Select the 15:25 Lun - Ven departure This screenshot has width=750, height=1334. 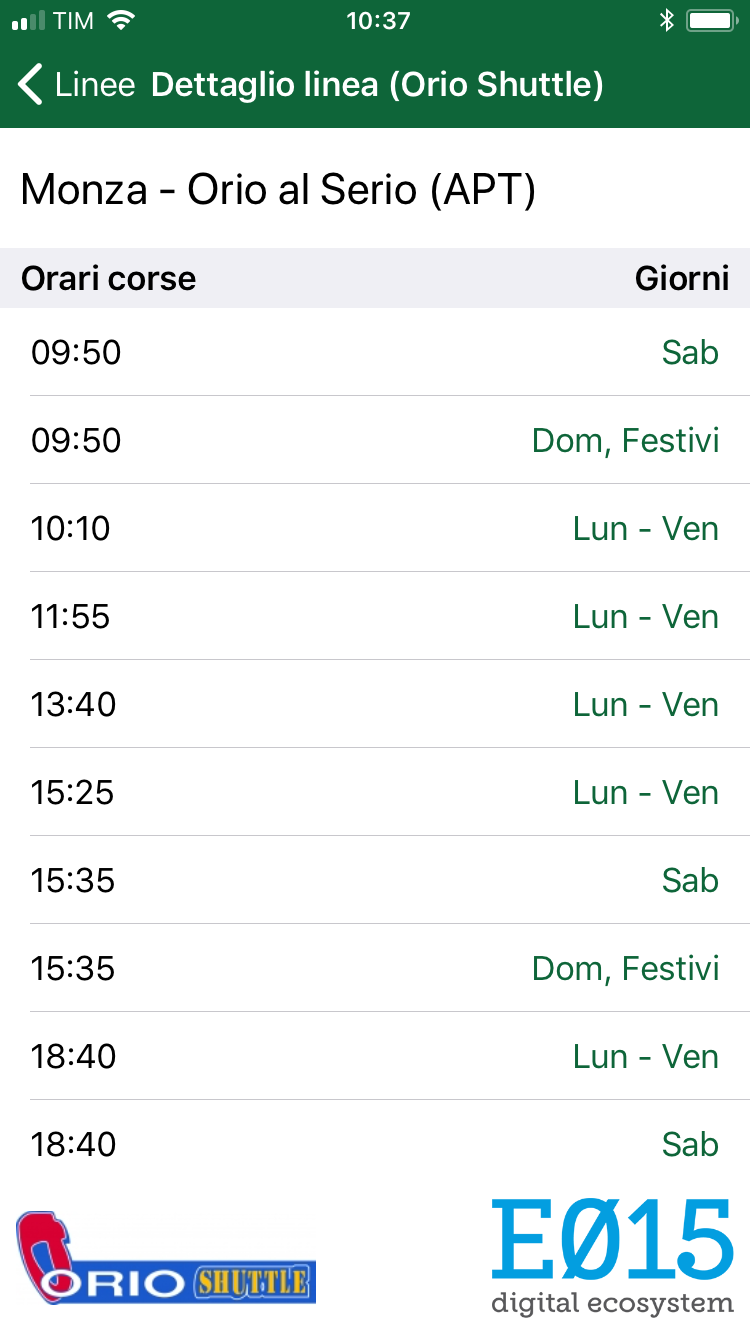(375, 792)
